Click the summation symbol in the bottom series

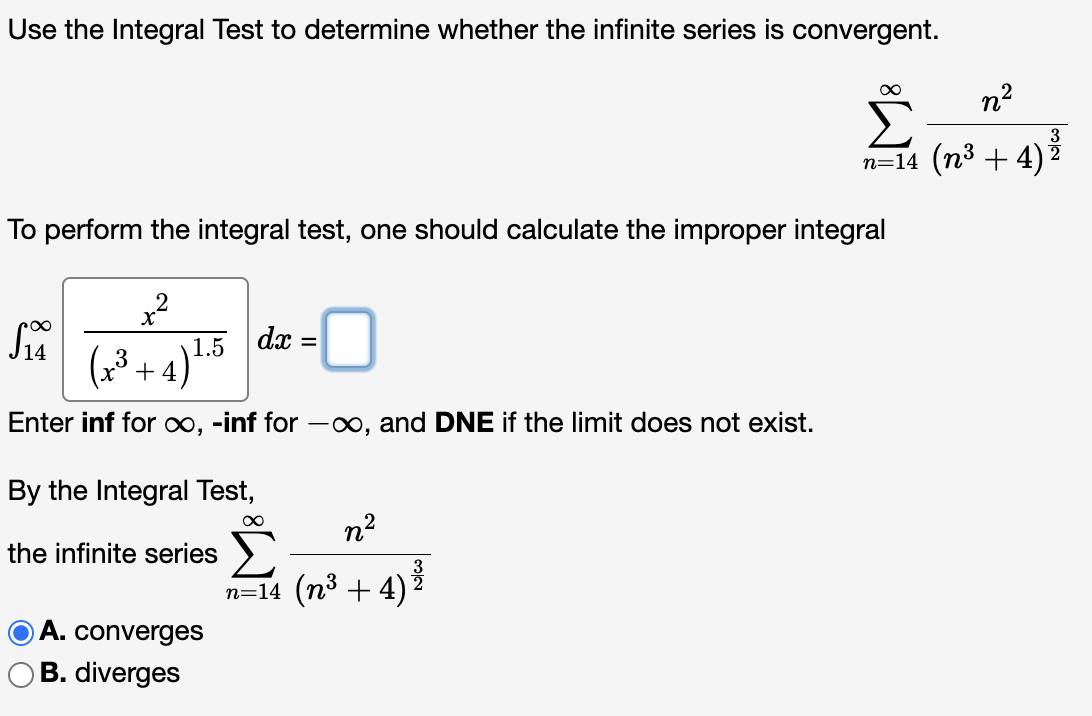coord(251,553)
